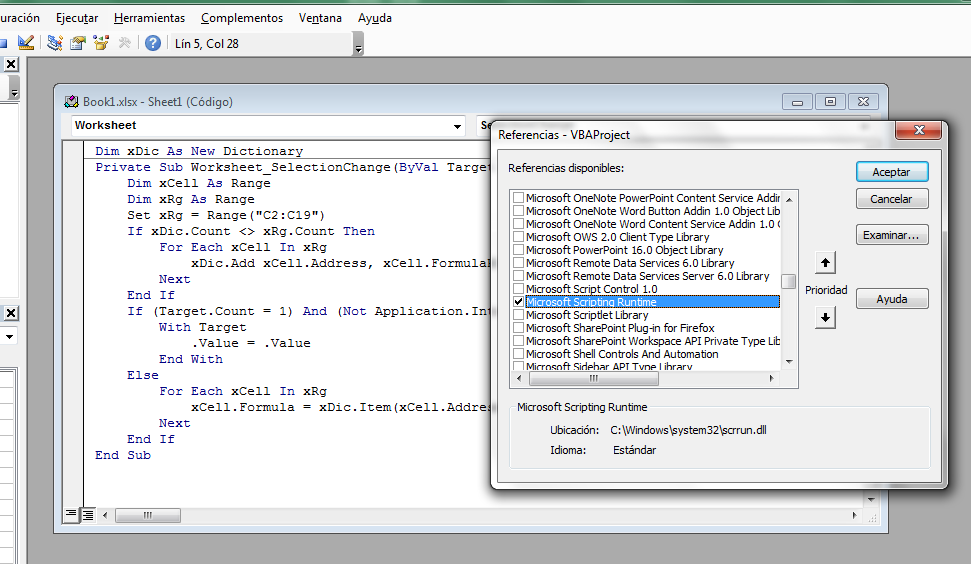Uncheck Microsoft Scripting Runtime reference
Image resolution: width=971 pixels, height=564 pixels.
[x=518, y=302]
